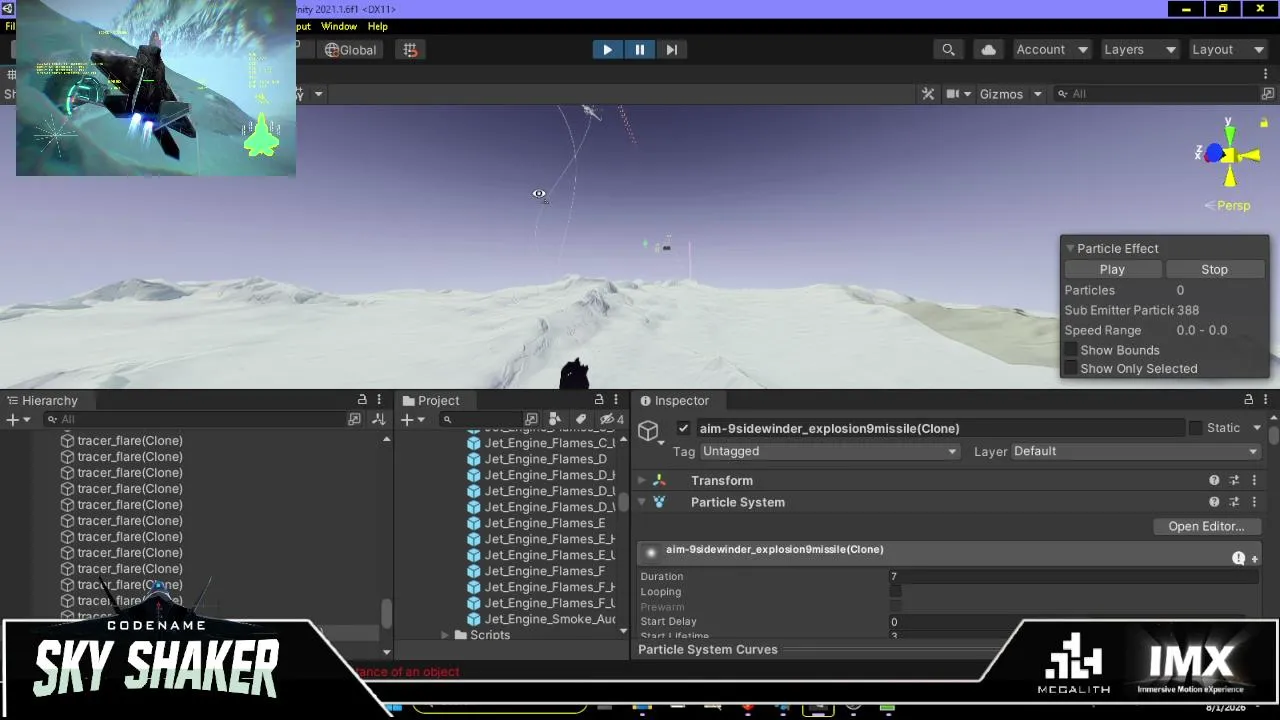Open the Hierarchy panel three-dot menu

coord(379,400)
